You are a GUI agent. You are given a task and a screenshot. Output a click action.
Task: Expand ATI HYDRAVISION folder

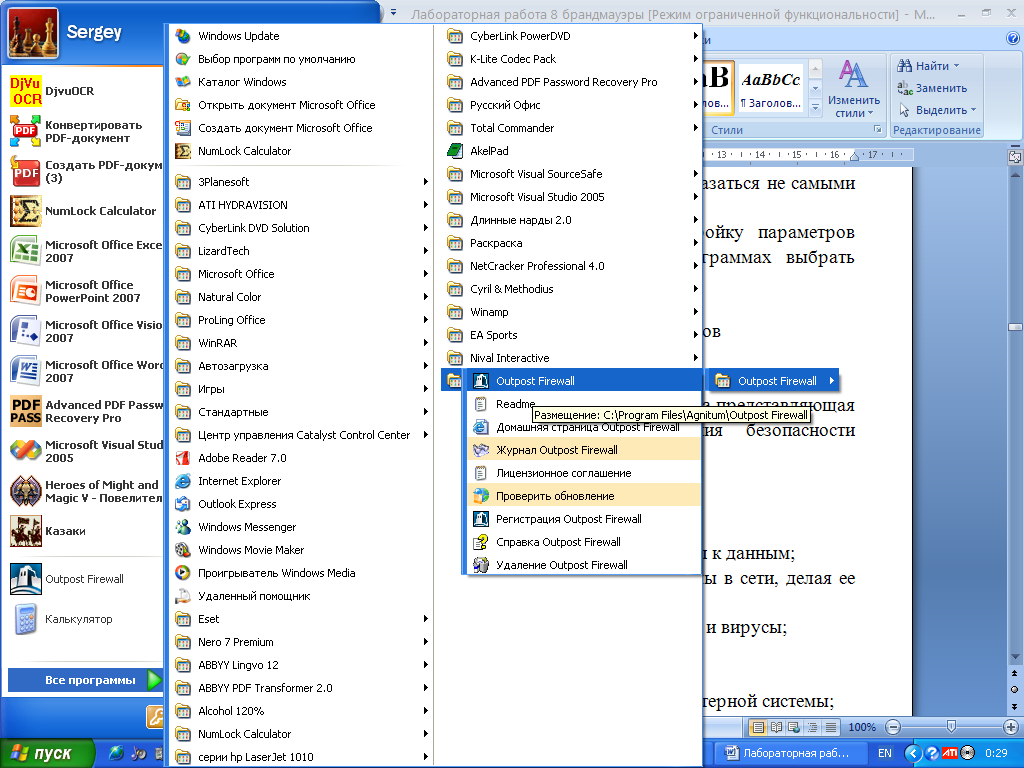click(302, 204)
